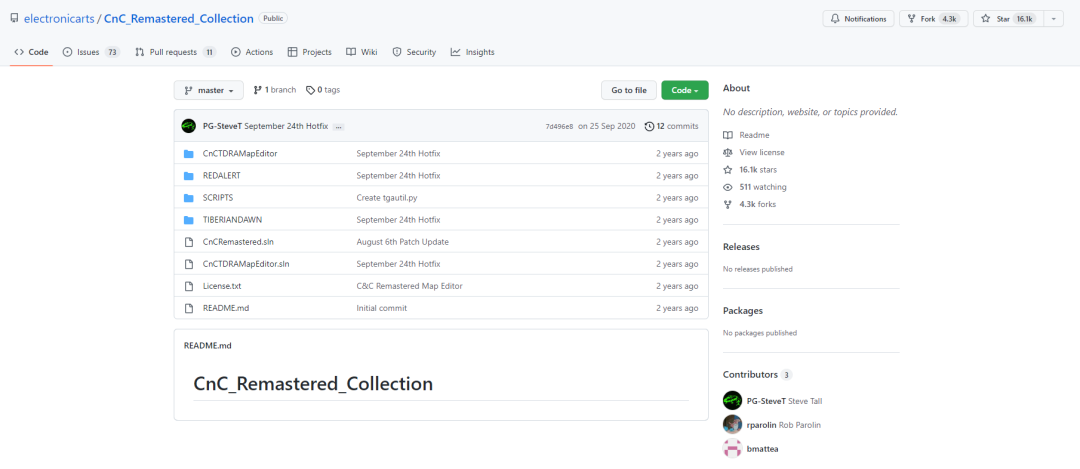Click the folder icon for SCRIPTS
1080x469 pixels.
point(189,198)
